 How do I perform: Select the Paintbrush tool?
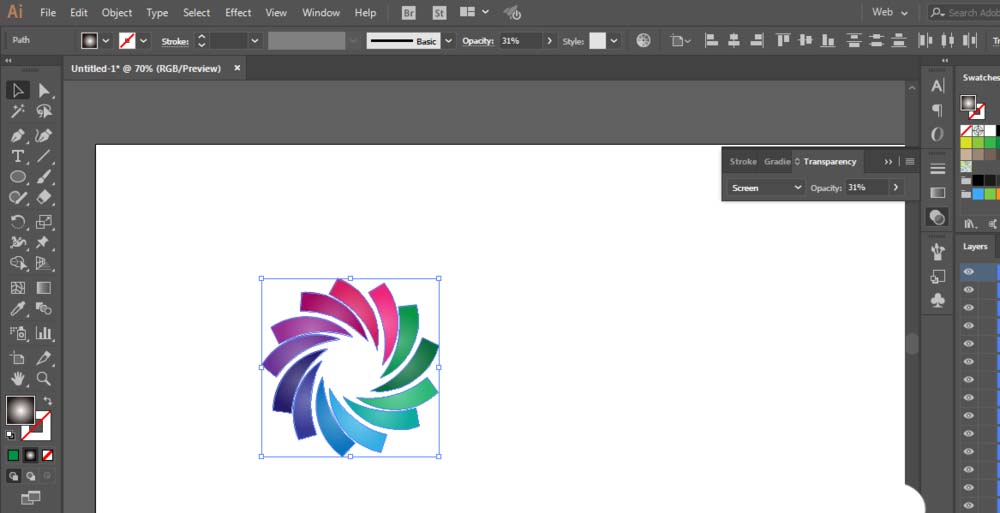coord(44,177)
